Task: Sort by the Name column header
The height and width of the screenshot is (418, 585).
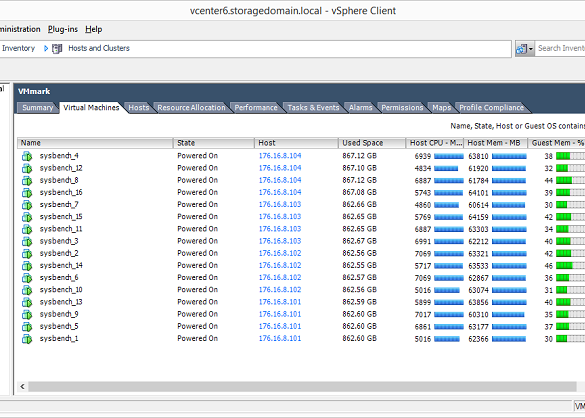Action: [95, 143]
